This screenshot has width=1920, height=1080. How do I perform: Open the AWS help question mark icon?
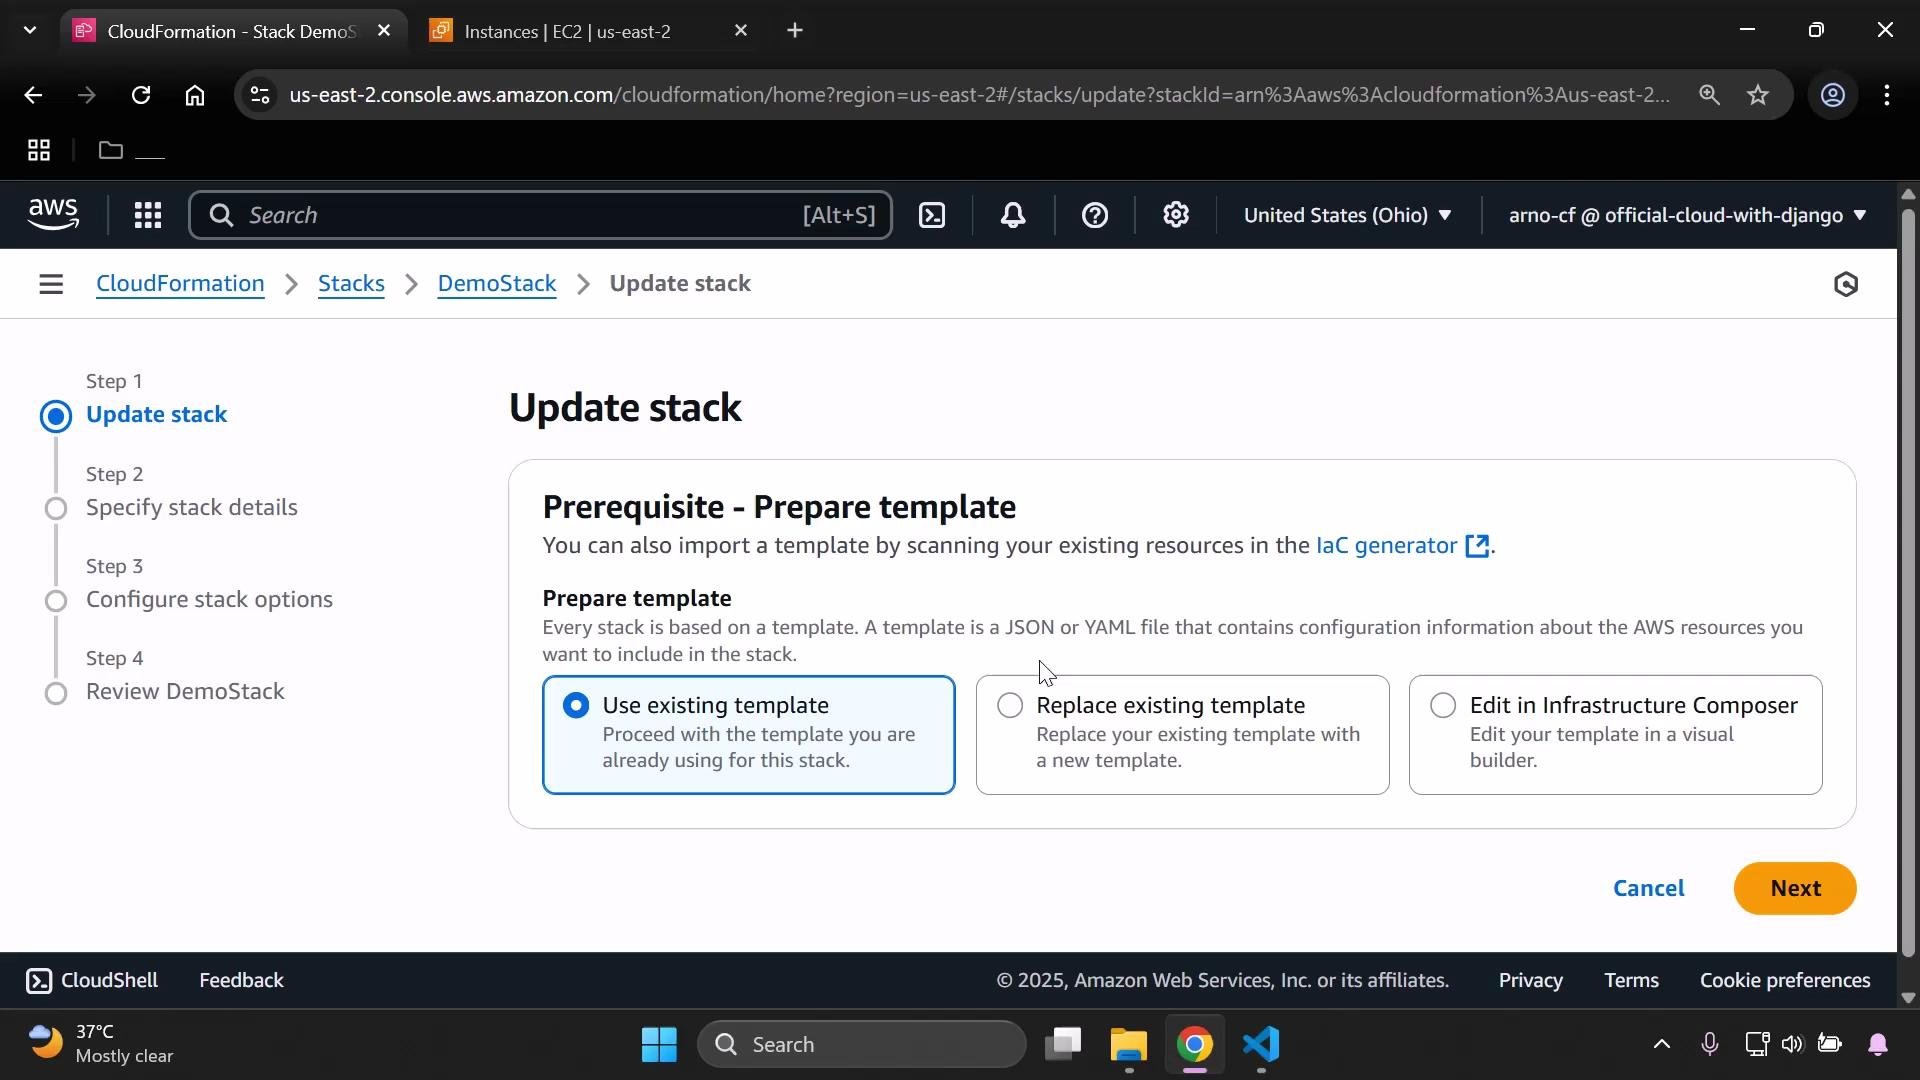(x=1095, y=215)
